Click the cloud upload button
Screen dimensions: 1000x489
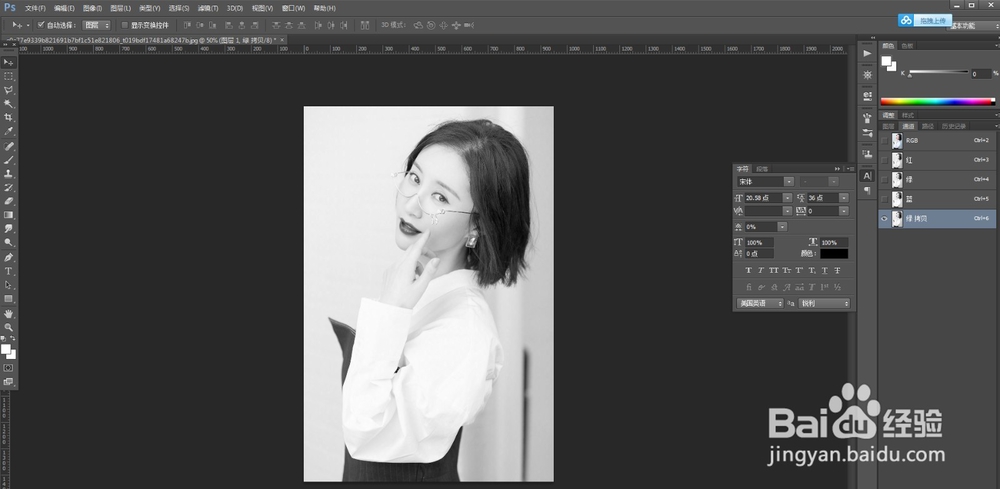[925, 20]
